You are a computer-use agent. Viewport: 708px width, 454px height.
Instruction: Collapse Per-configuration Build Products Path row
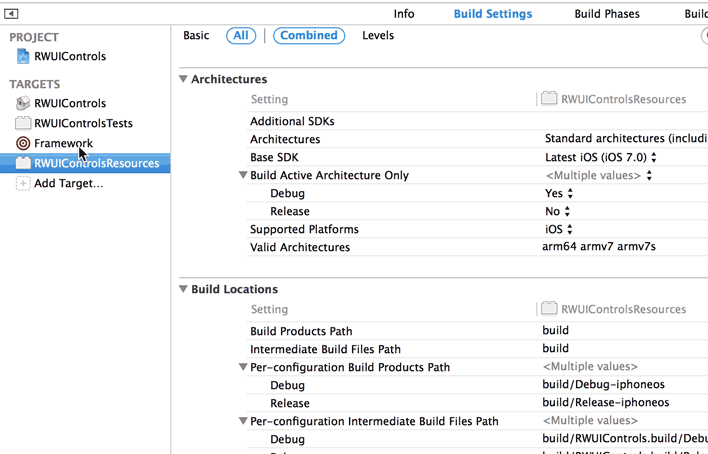tap(243, 367)
